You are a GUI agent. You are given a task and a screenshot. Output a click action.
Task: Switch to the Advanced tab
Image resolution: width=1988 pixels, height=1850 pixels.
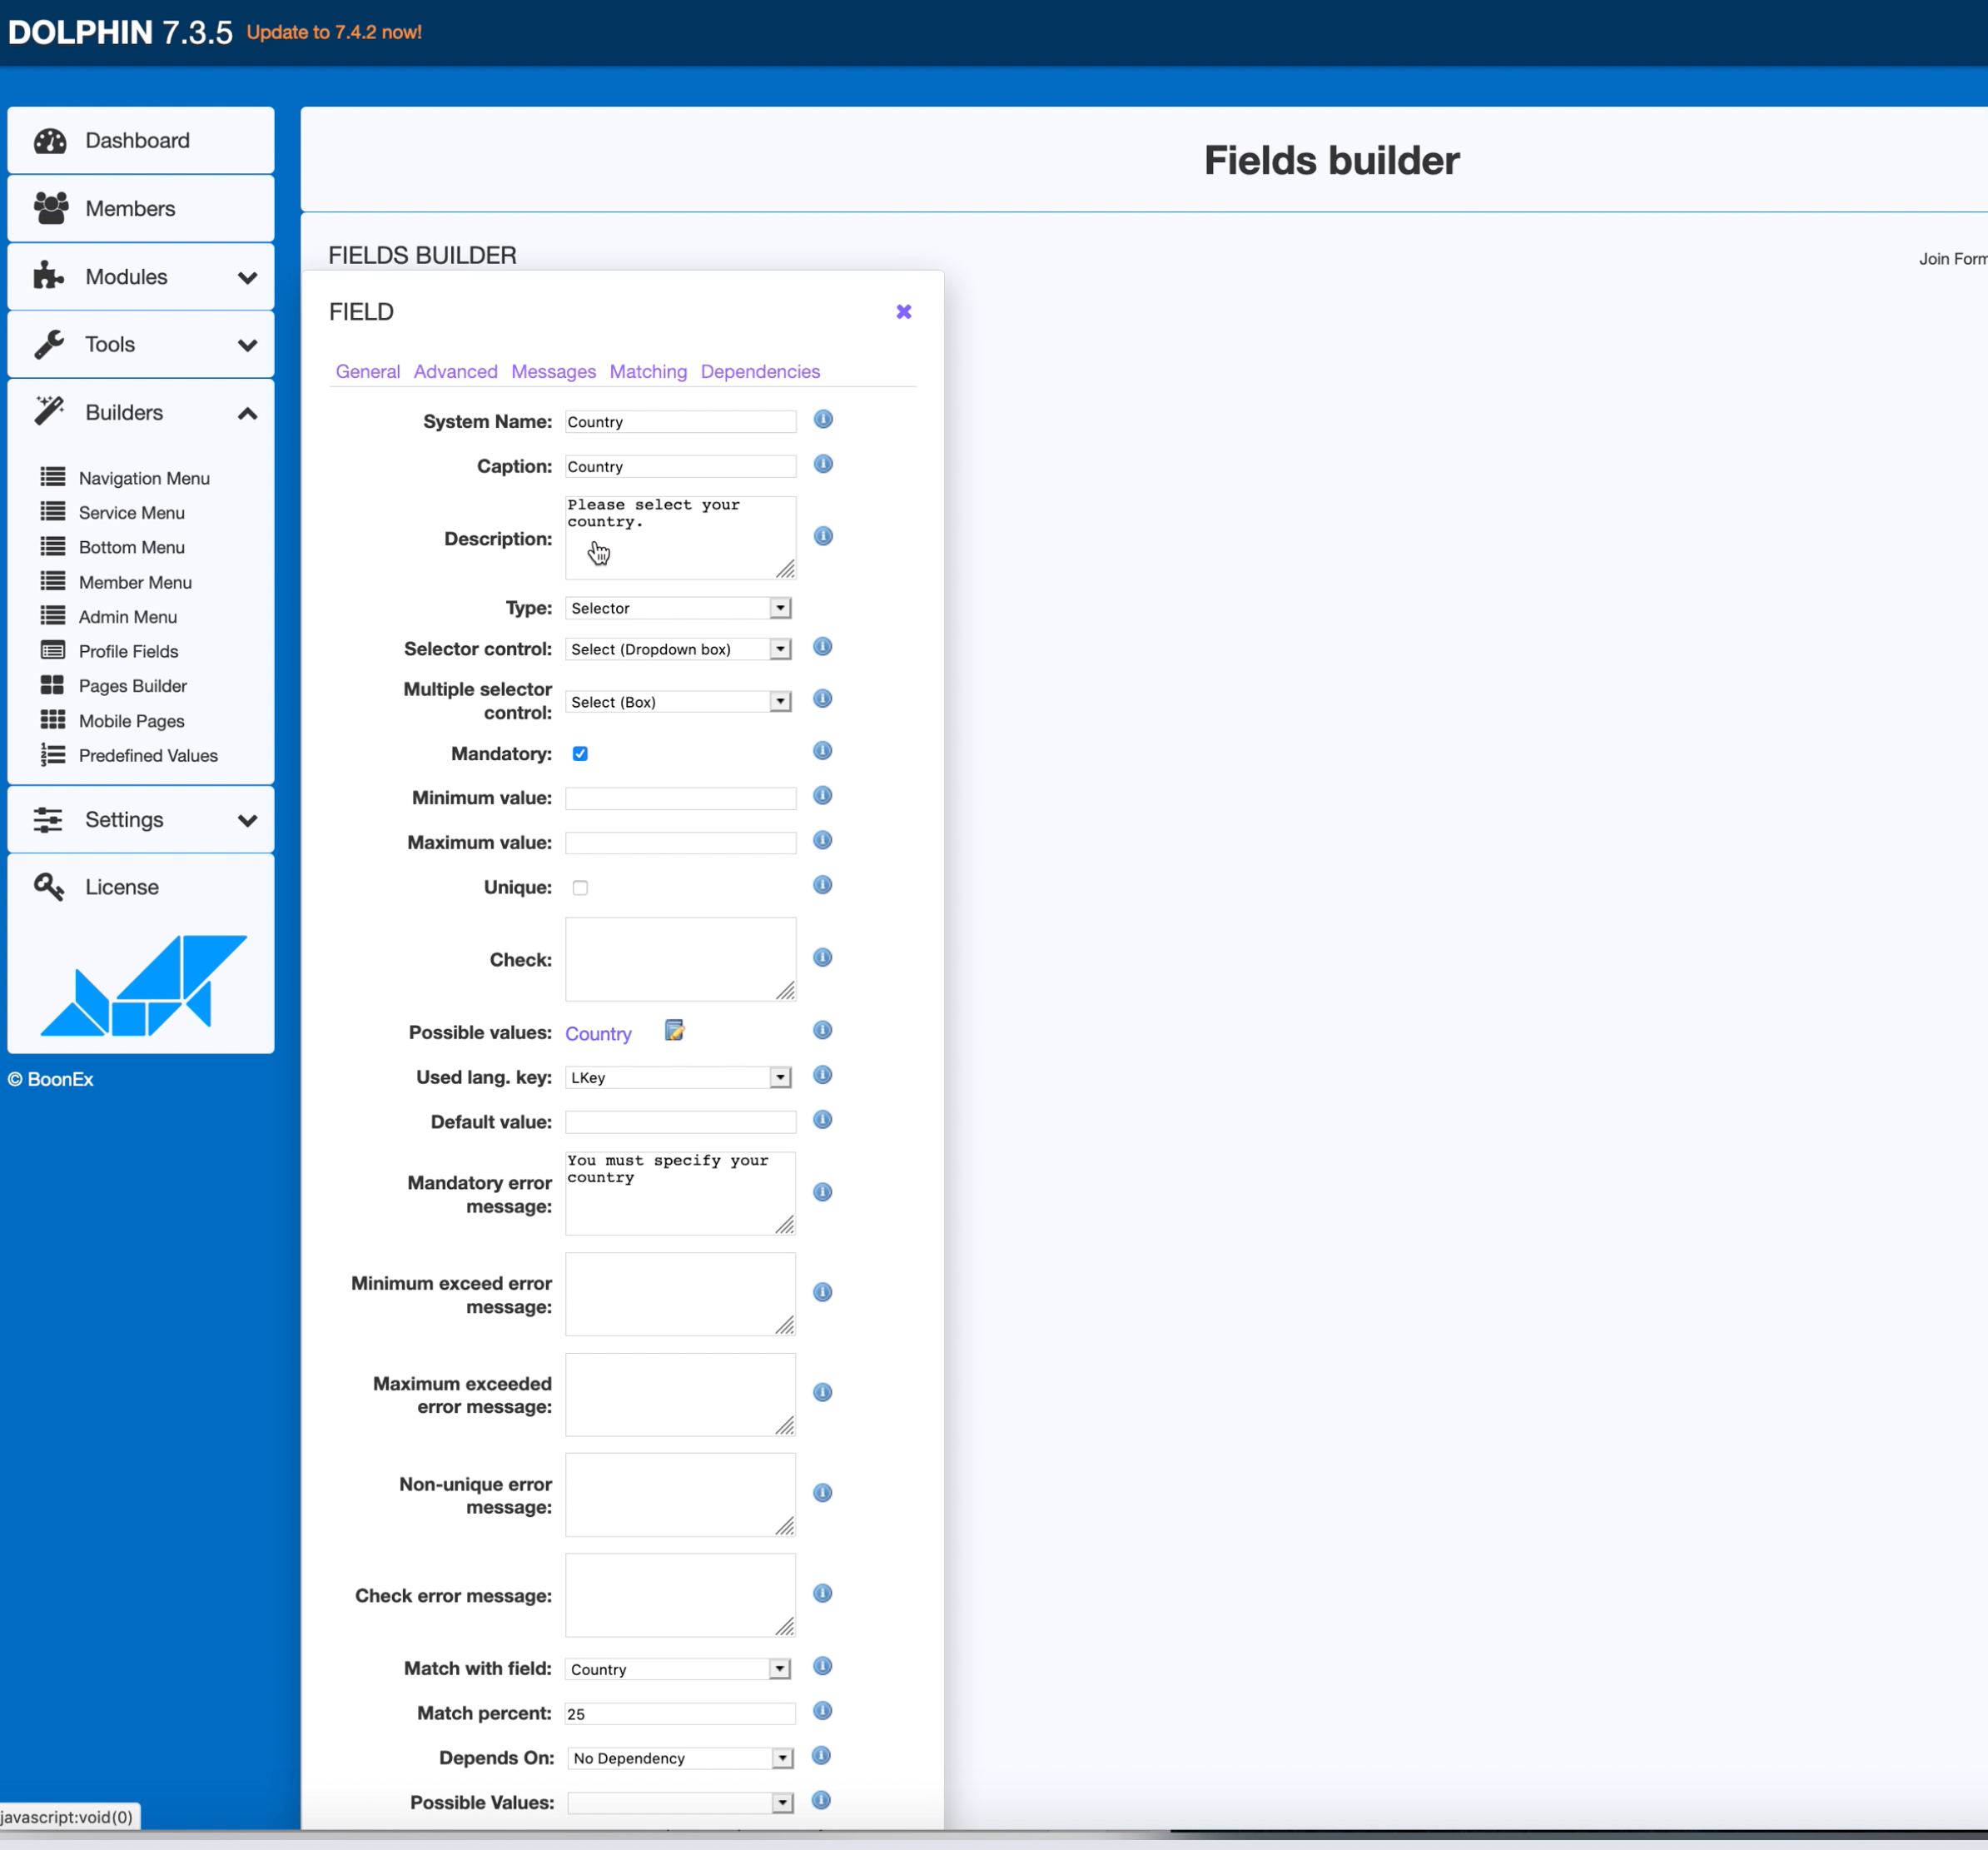455,372
